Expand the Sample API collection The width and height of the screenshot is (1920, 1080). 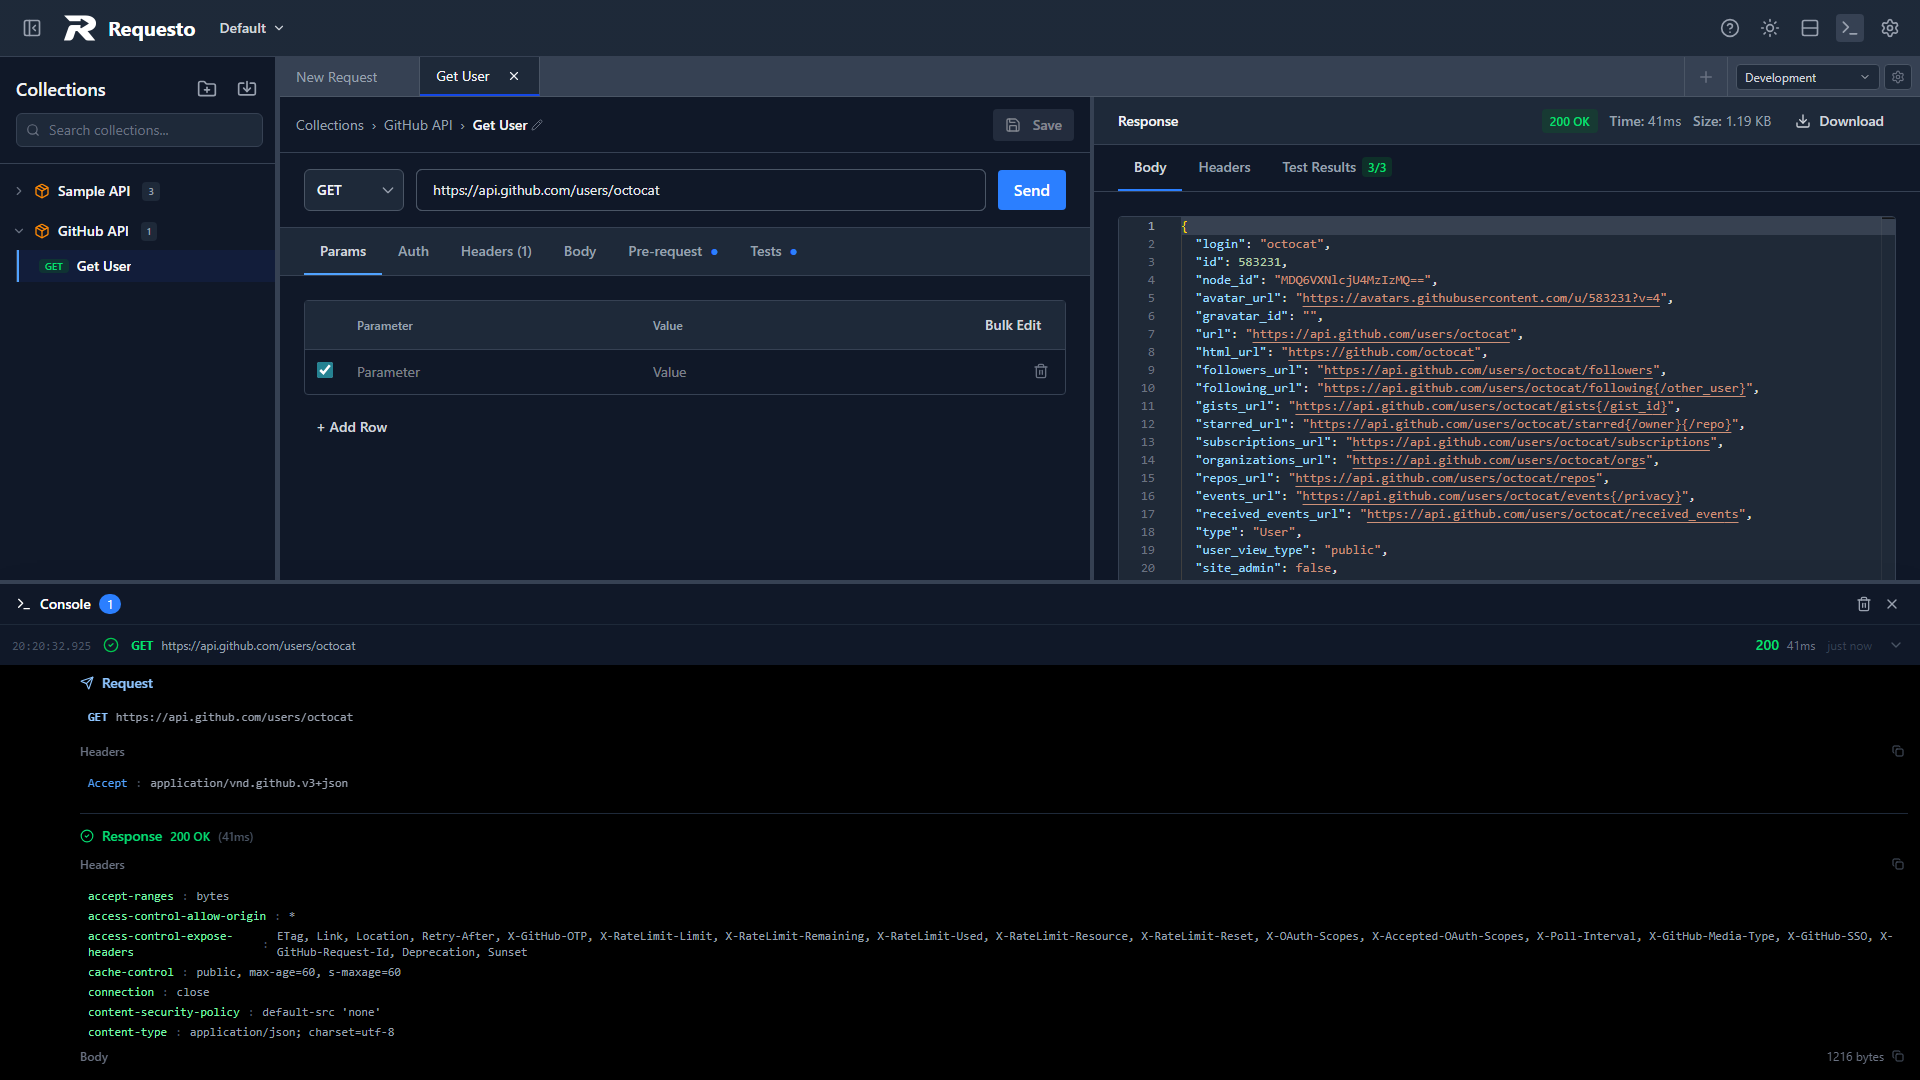18,191
